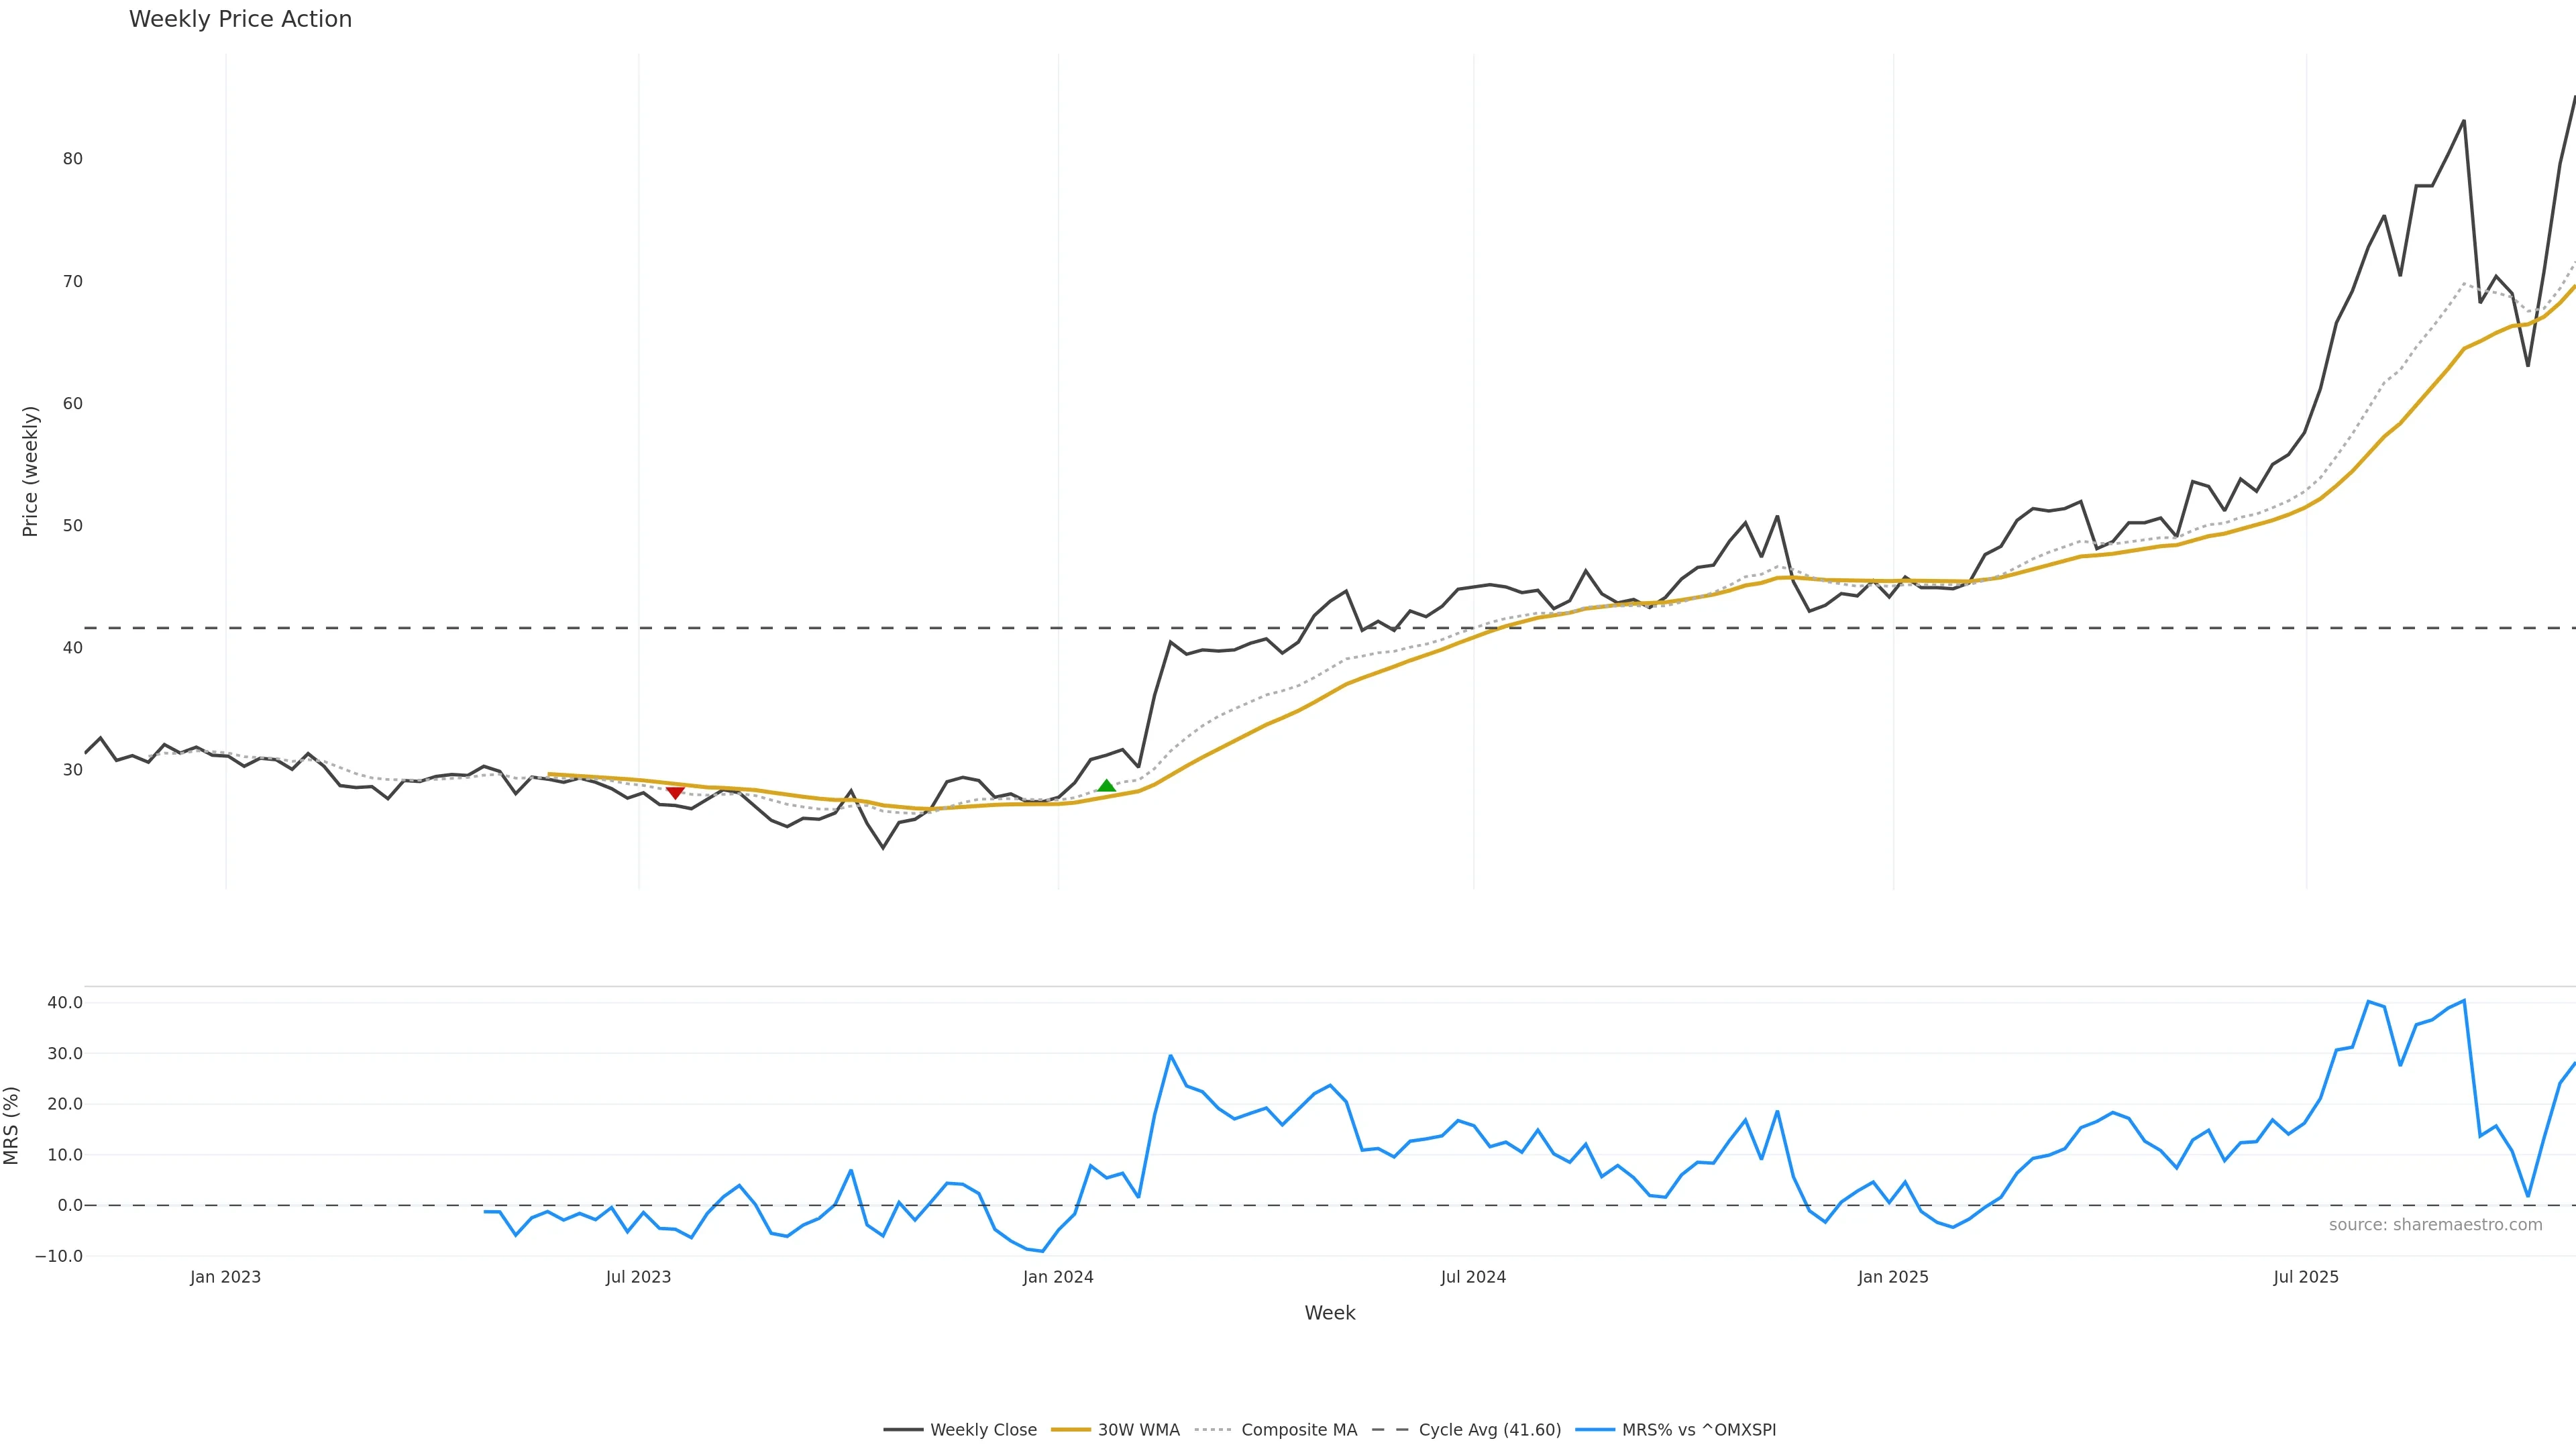
Task: Hide MRS% vs ^OMXSPI legend entry
Action: point(1698,1430)
